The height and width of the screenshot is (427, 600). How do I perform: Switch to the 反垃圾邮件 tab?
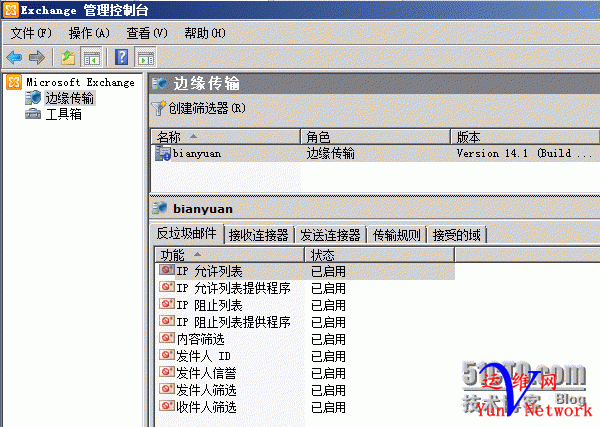click(186, 233)
